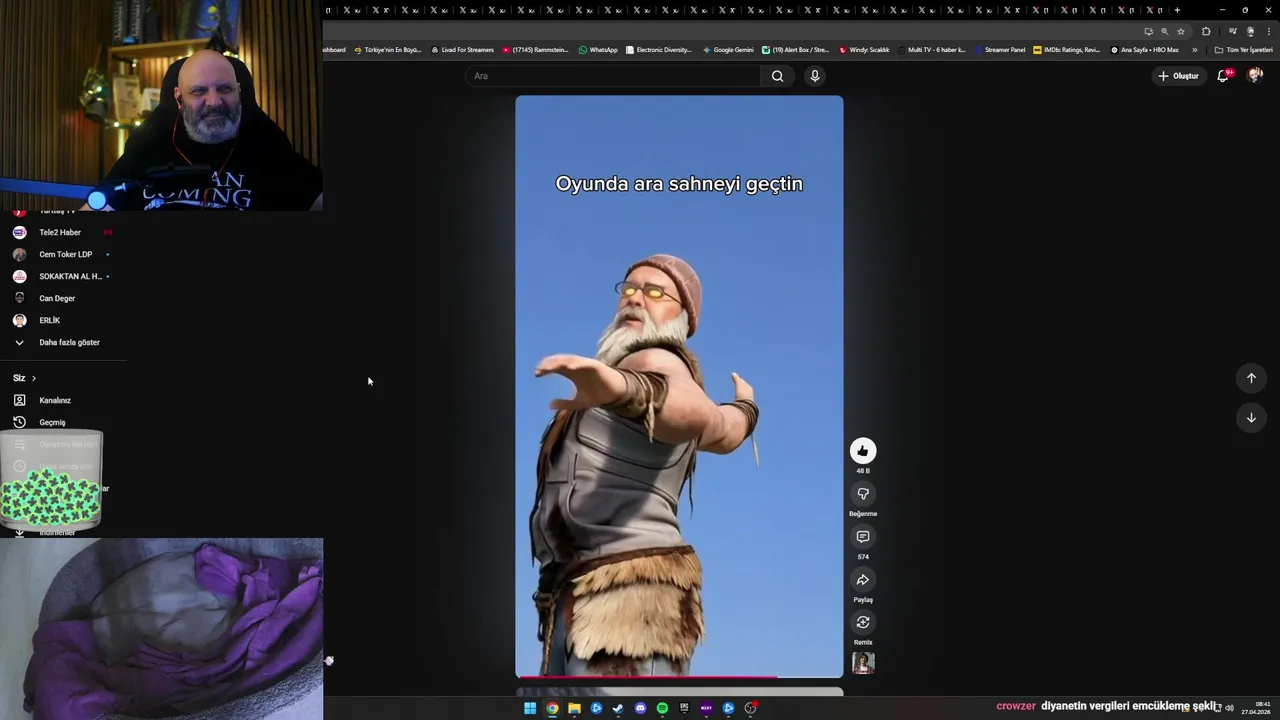The image size is (1280, 720).
Task: Open the zoom magnifier icon in address bar
Action: pyautogui.click(x=1165, y=31)
